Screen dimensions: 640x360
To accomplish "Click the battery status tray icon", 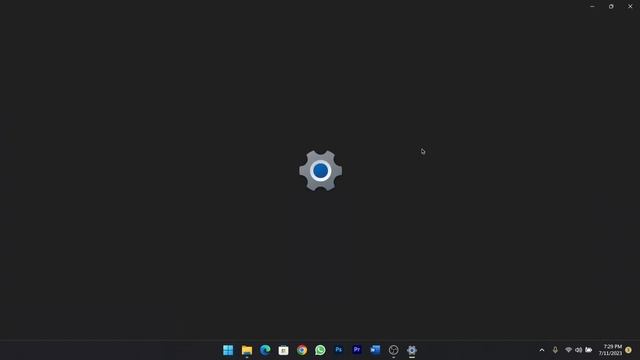I will tap(589, 350).
